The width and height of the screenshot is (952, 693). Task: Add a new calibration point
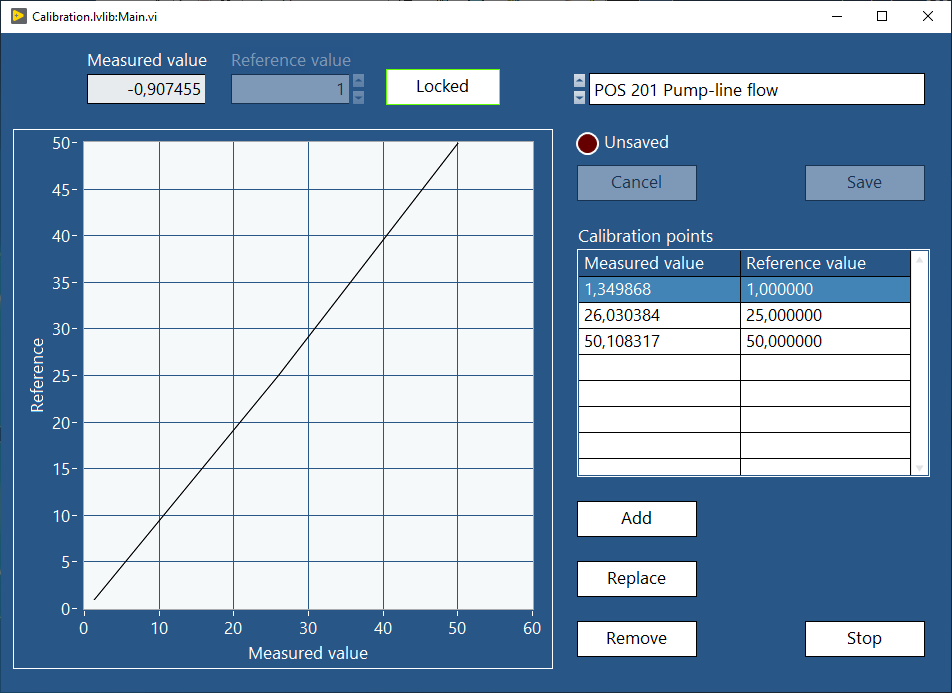(636, 519)
